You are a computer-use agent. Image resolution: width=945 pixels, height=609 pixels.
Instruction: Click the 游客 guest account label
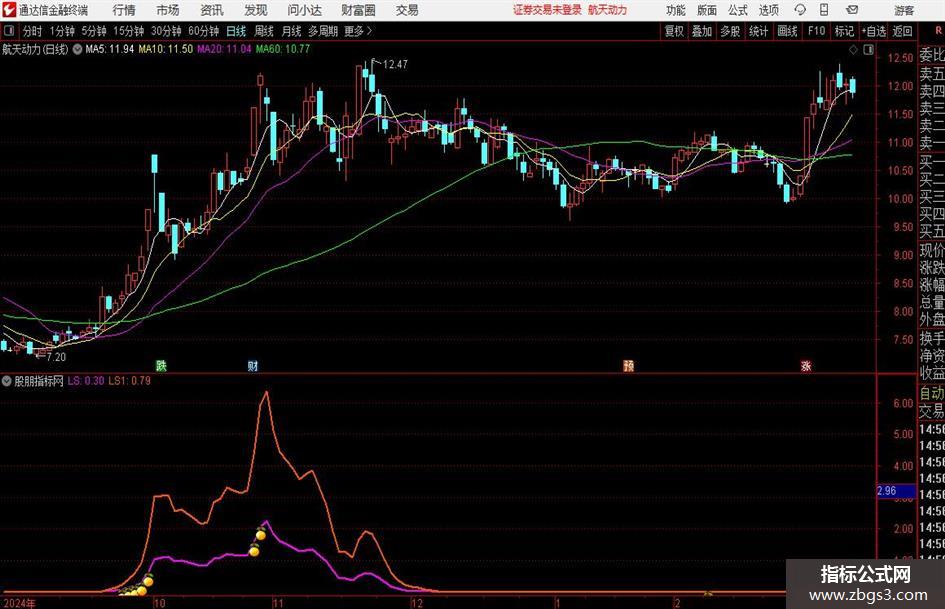click(x=904, y=10)
